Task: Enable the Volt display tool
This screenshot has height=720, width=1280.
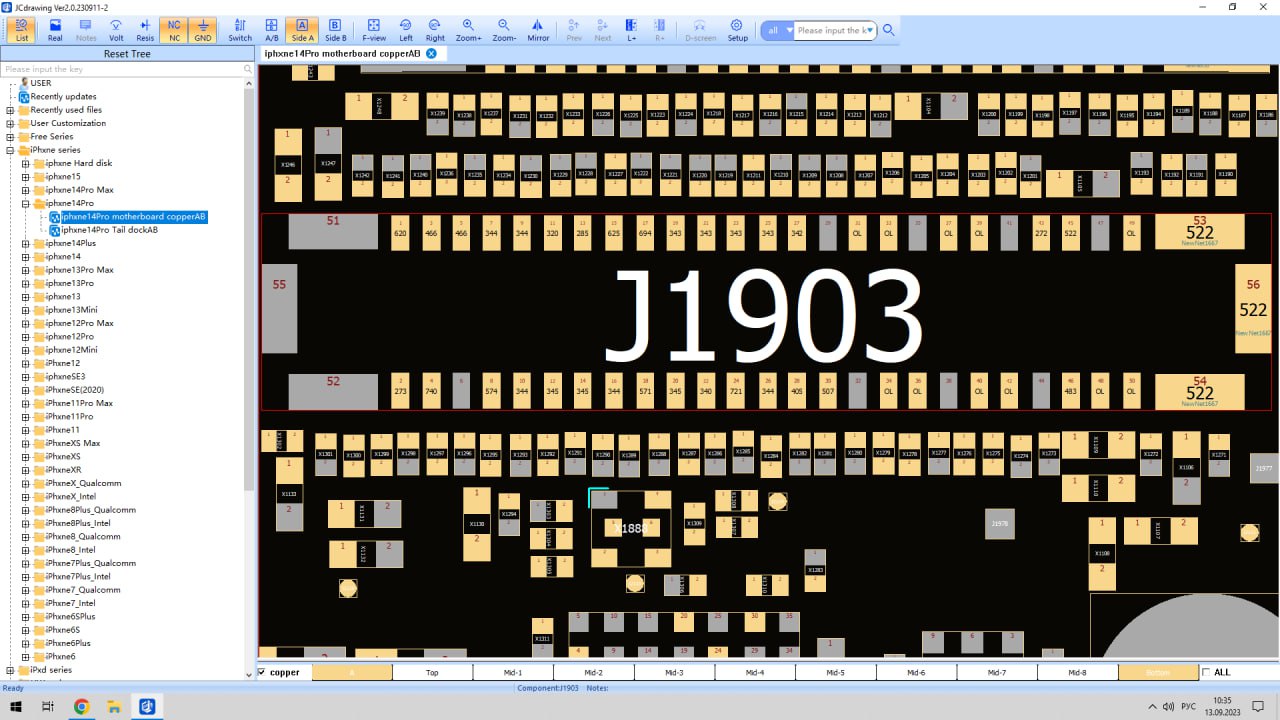Action: [x=117, y=29]
